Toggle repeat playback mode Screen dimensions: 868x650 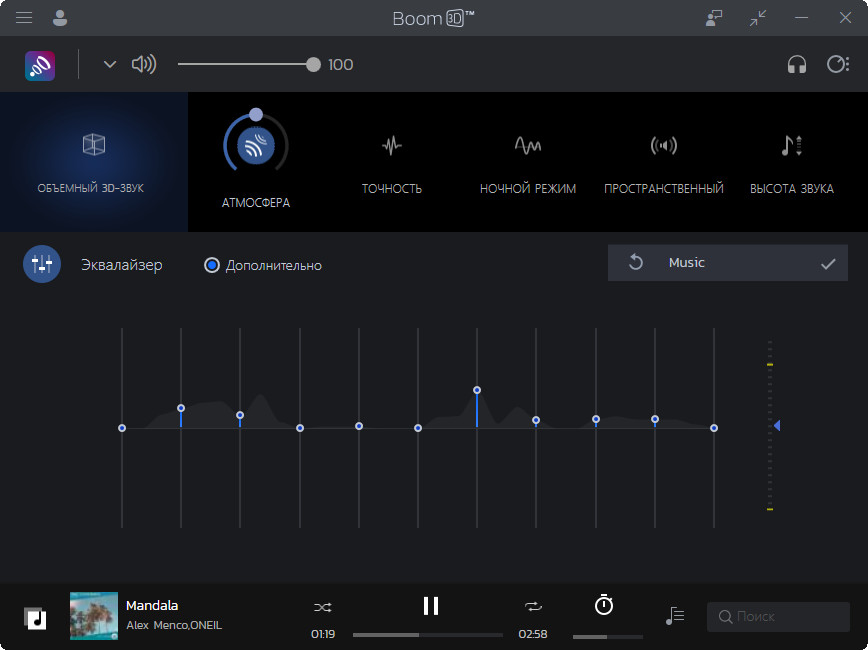click(x=533, y=607)
